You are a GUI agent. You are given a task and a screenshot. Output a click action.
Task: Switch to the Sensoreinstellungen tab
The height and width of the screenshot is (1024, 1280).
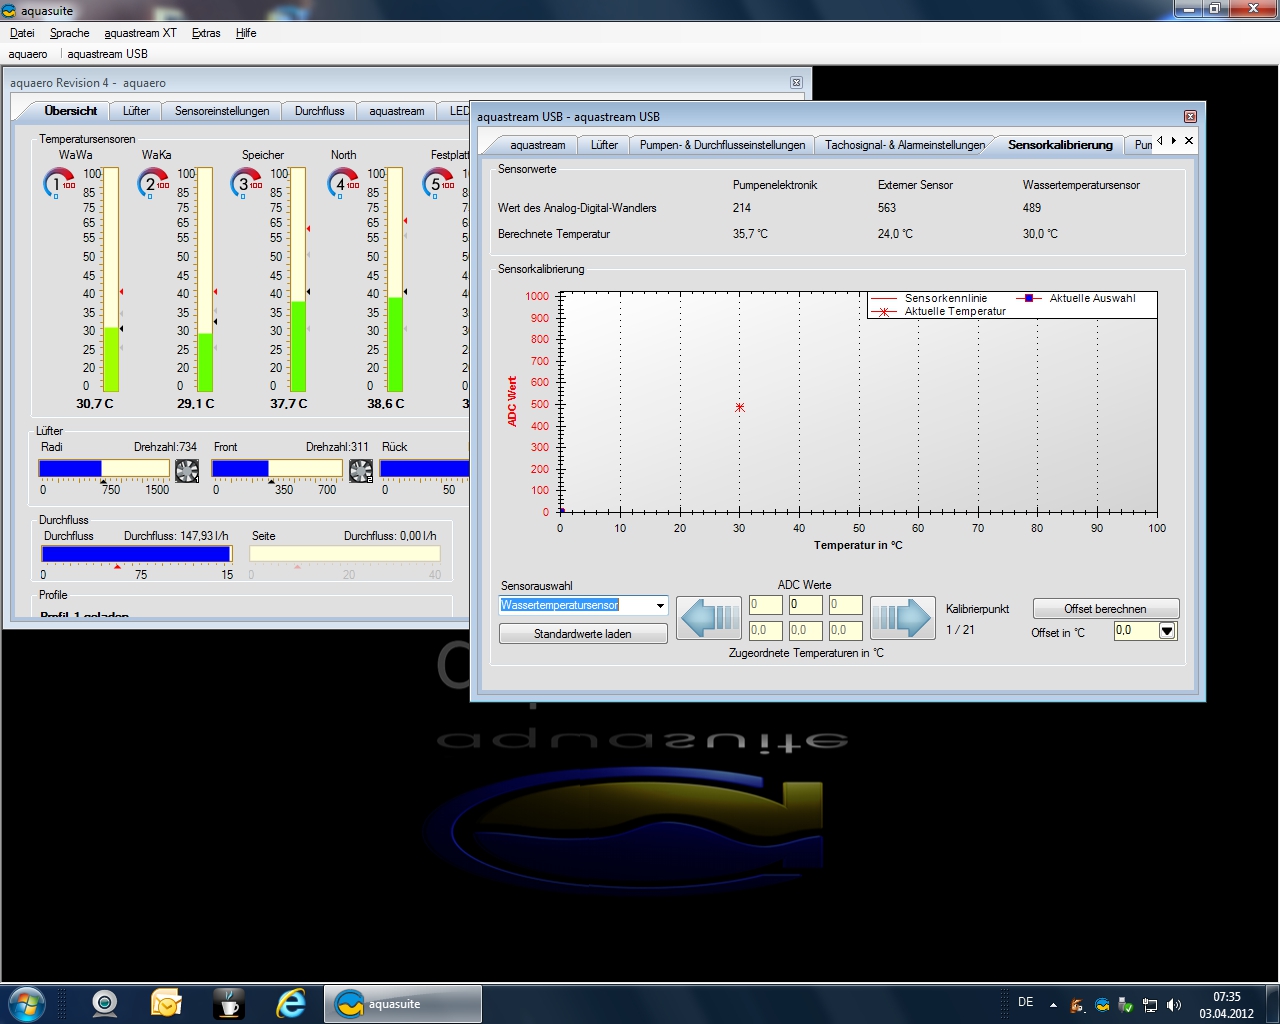click(x=222, y=111)
